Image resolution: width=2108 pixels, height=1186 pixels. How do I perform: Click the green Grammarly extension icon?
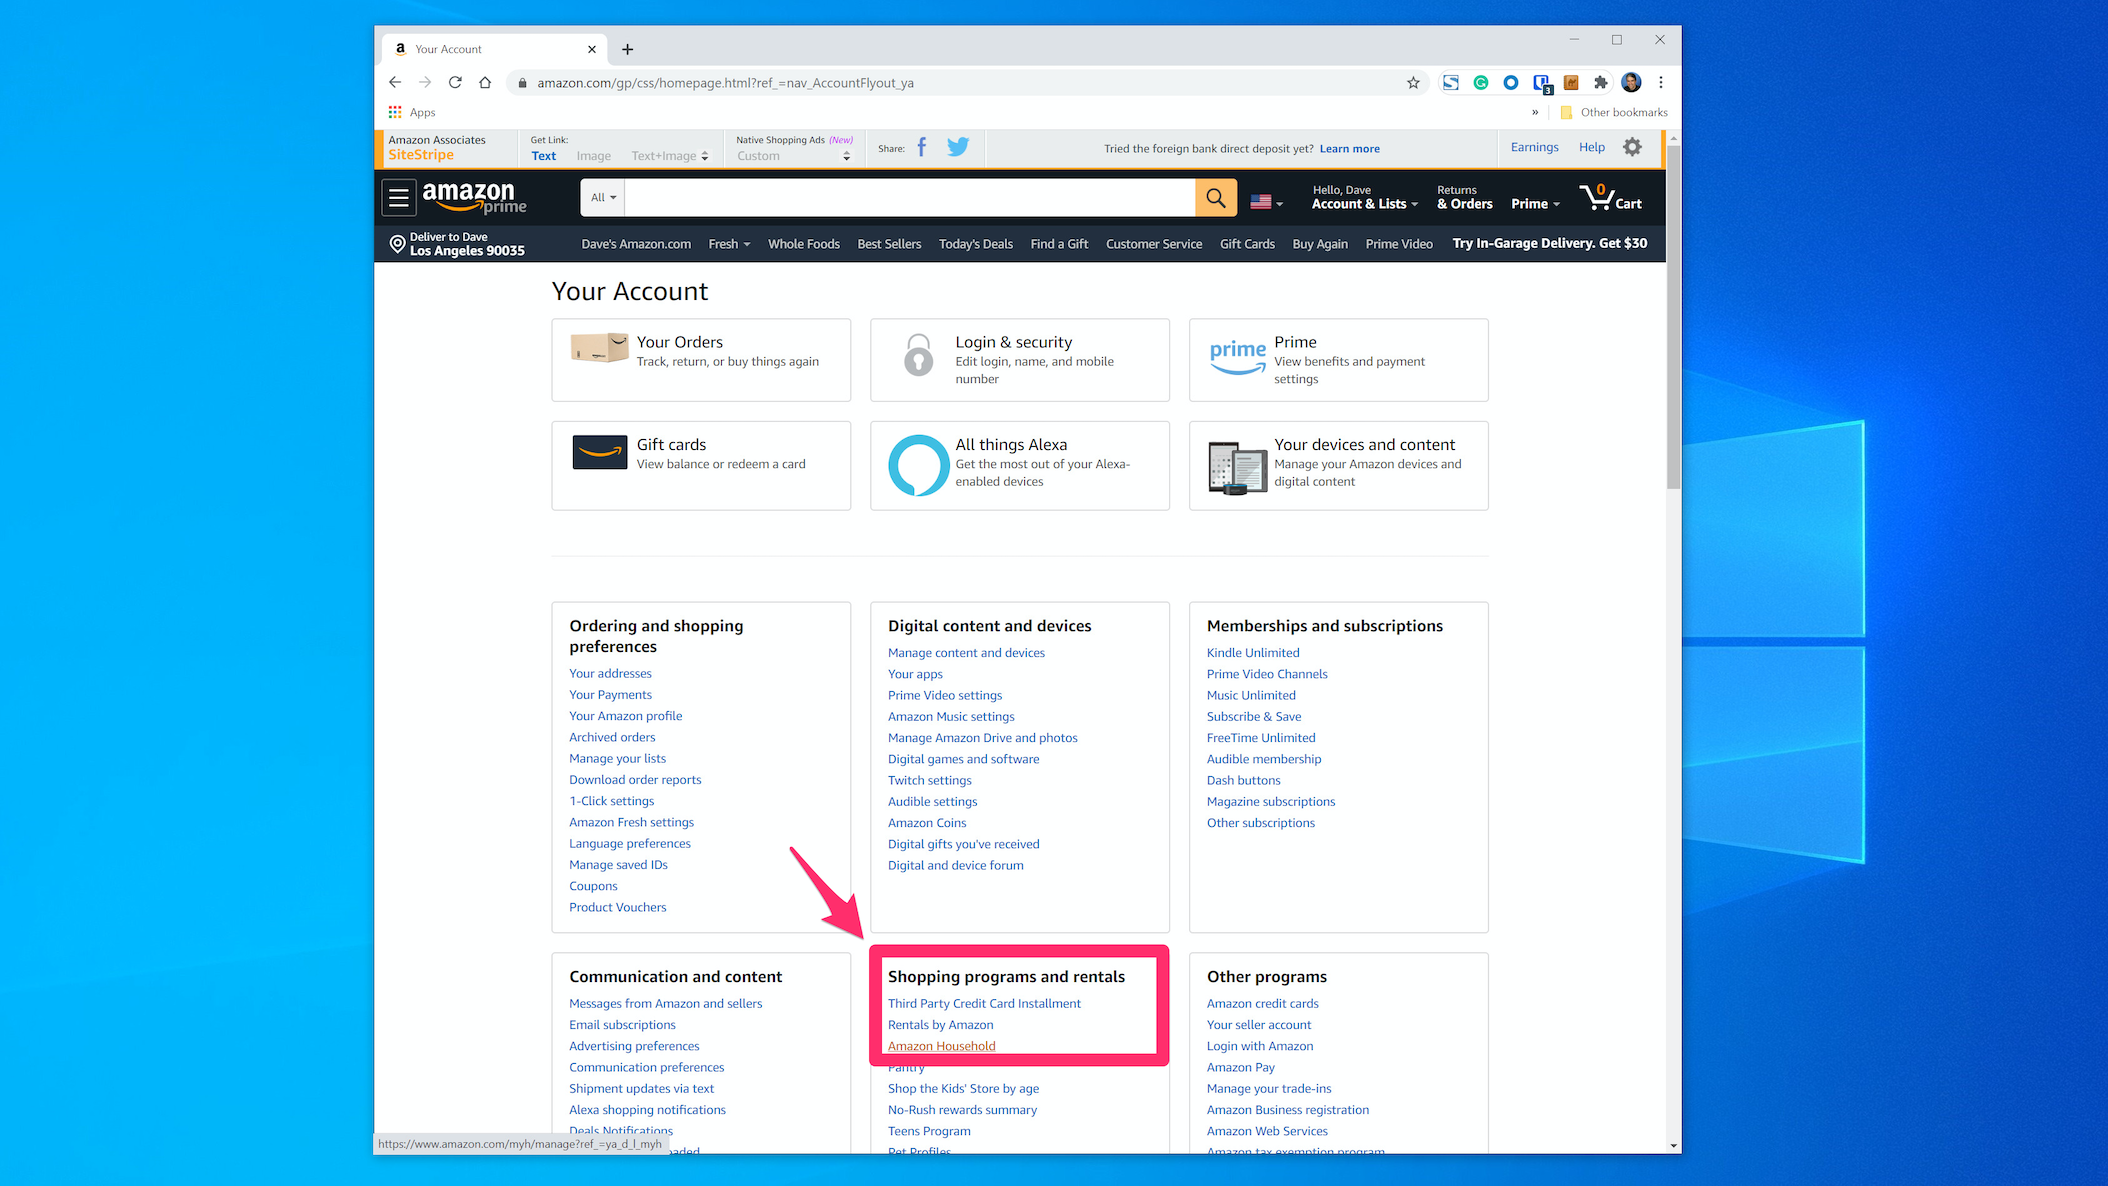click(1481, 83)
